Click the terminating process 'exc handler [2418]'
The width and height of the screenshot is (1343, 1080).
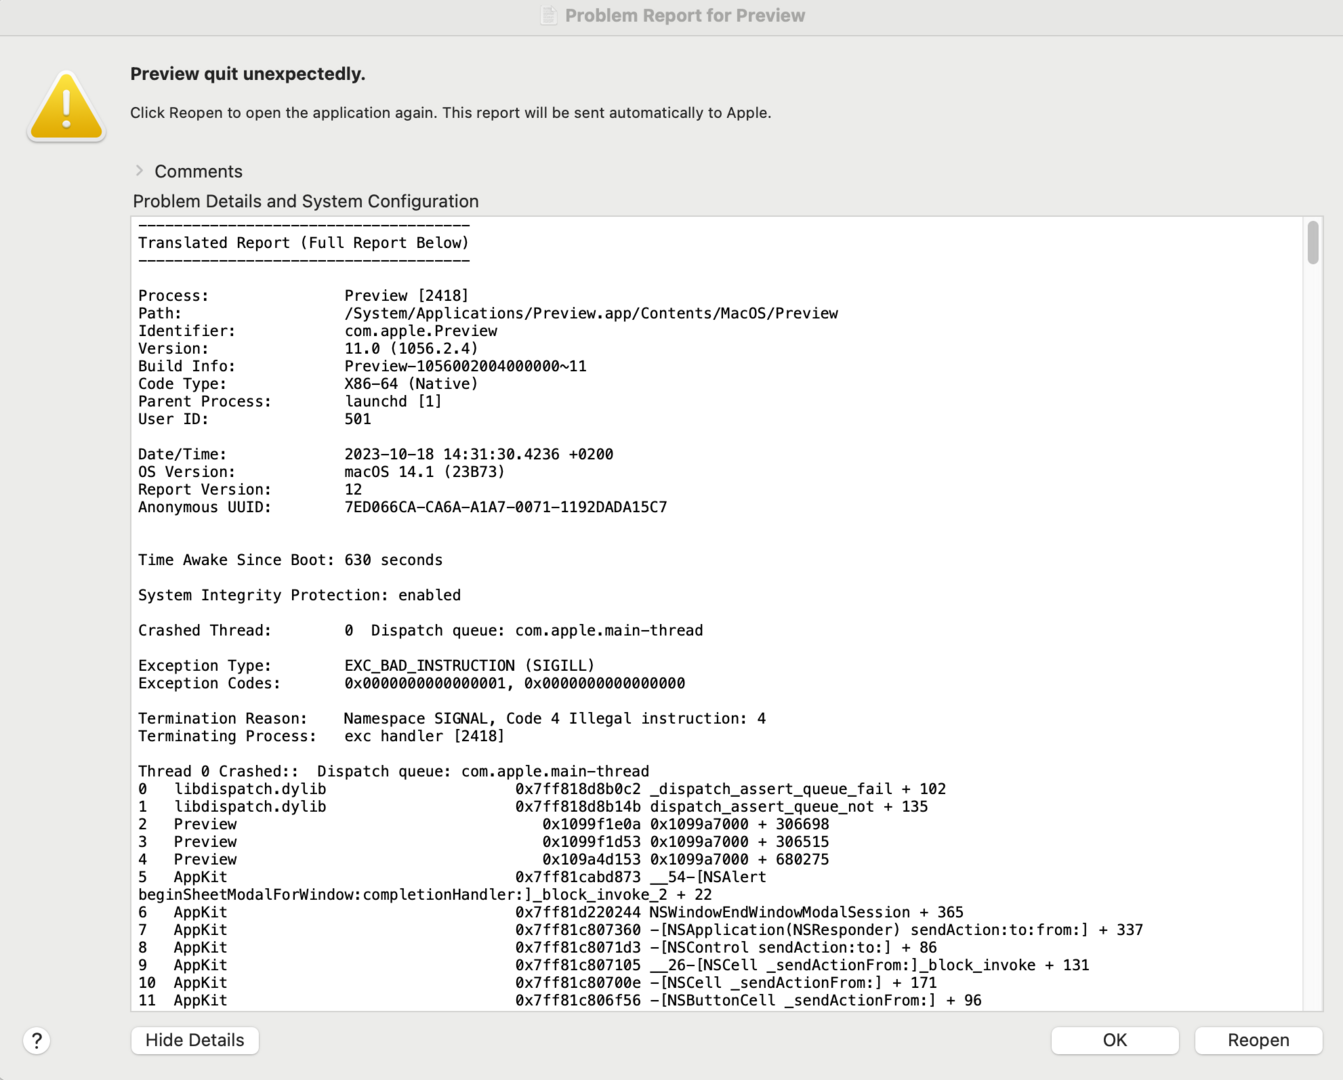(425, 736)
